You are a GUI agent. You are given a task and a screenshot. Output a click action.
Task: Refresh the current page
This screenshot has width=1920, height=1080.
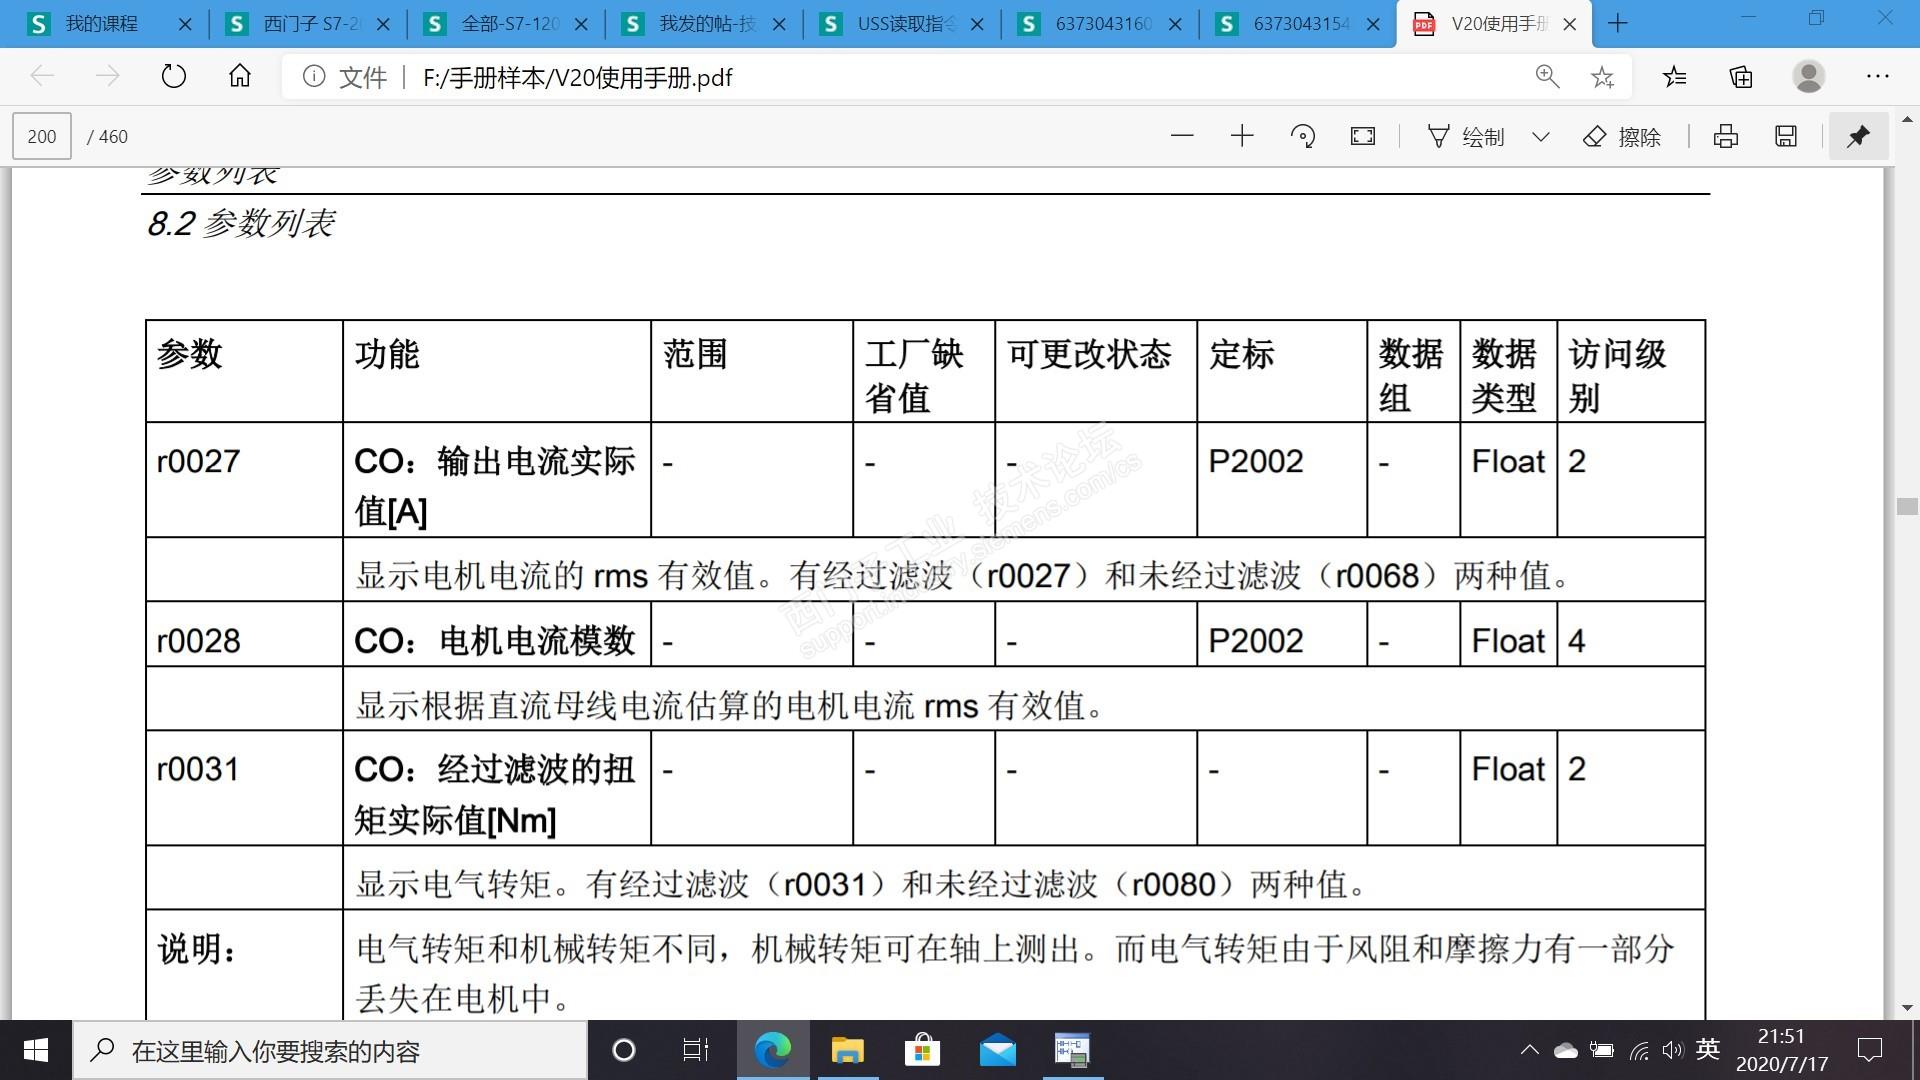tap(174, 77)
